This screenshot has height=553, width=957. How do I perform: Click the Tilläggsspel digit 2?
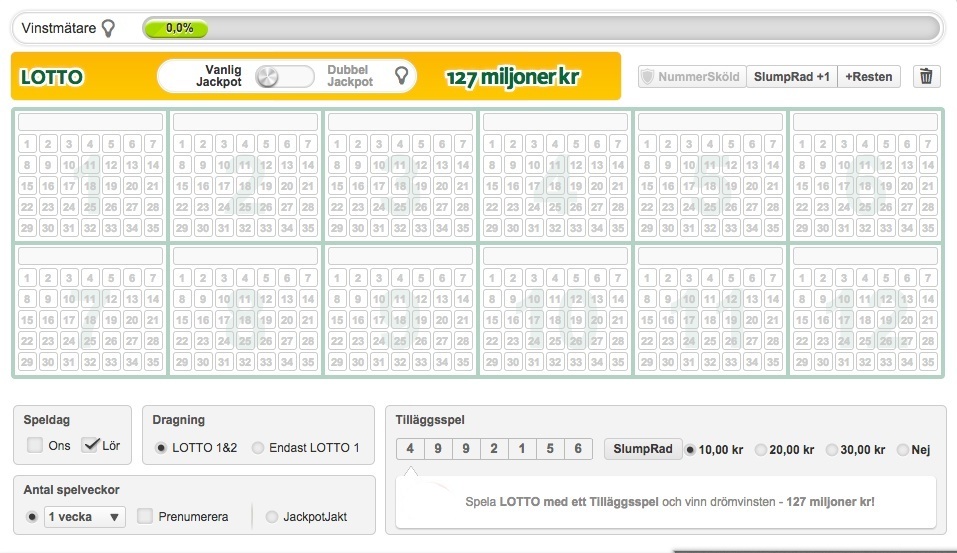494,449
